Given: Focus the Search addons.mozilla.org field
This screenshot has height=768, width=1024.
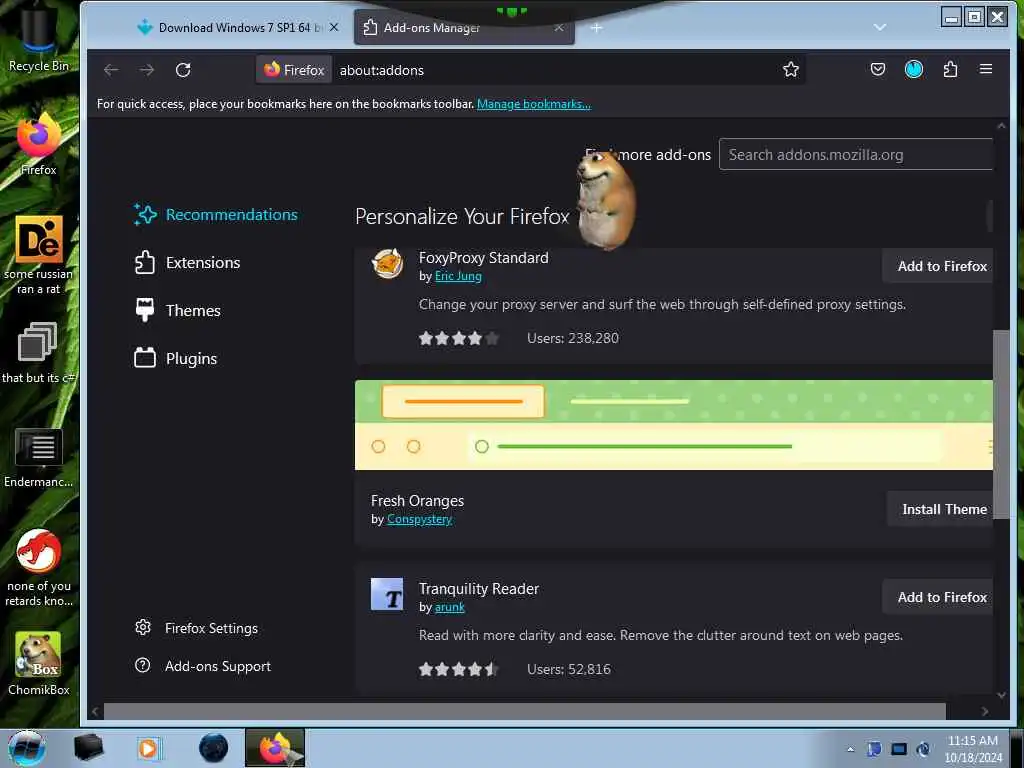Looking at the screenshot, I should click(x=856, y=155).
